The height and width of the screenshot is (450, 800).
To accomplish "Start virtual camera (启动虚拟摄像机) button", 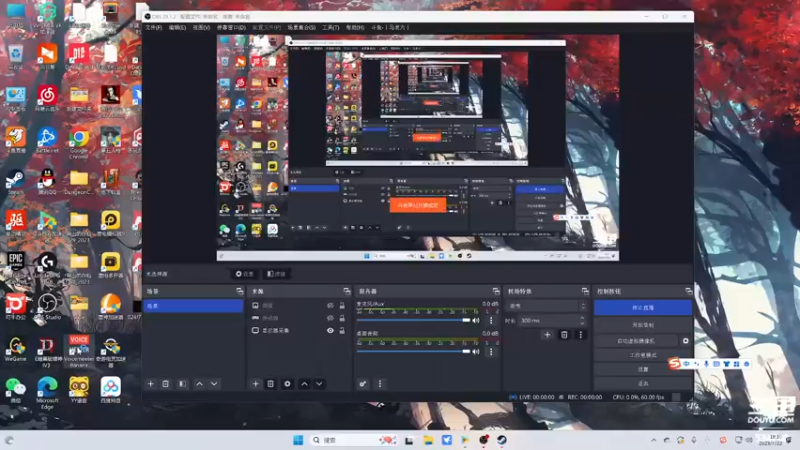I will pos(636,340).
